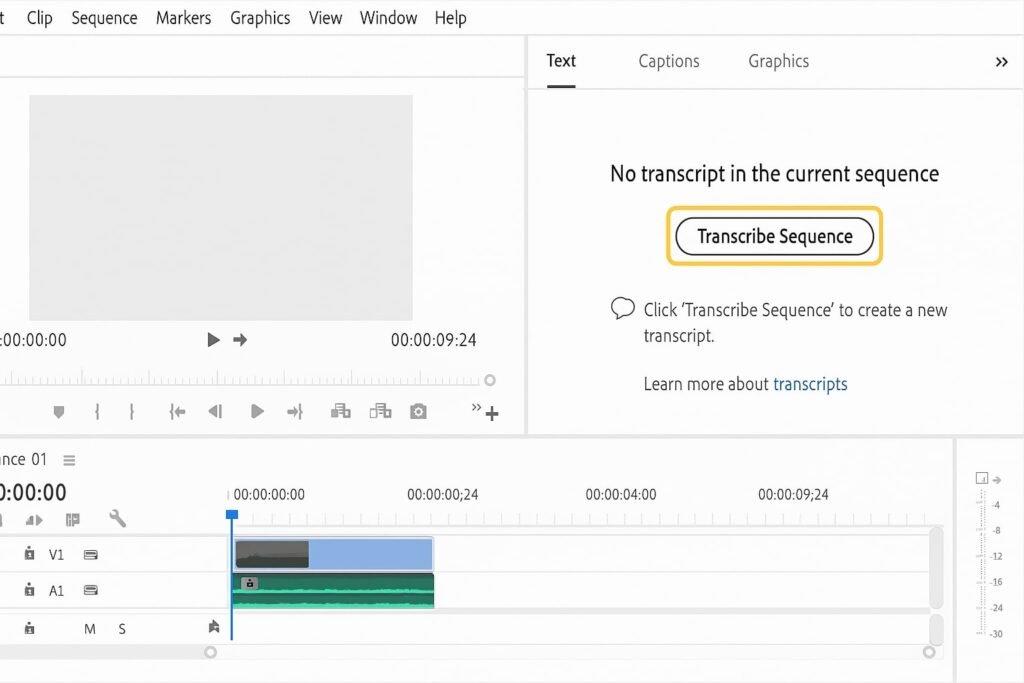Click the button editor plus icon
The width and height of the screenshot is (1024, 683).
(x=492, y=414)
